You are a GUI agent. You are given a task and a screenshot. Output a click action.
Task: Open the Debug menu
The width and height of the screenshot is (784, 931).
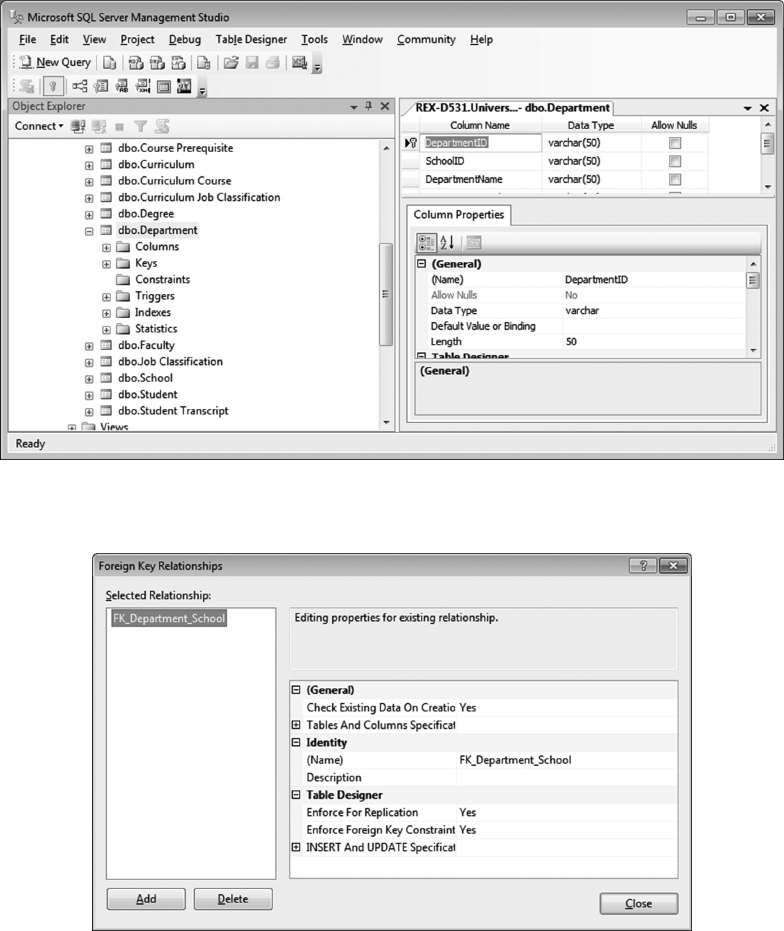pos(185,39)
